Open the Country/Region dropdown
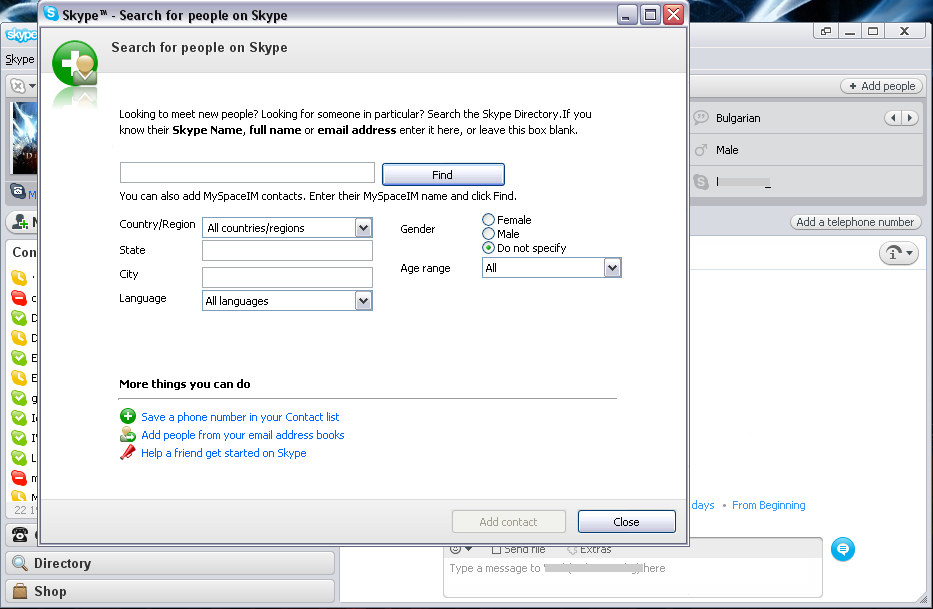Screen dimensions: 933x609 (x=363, y=228)
